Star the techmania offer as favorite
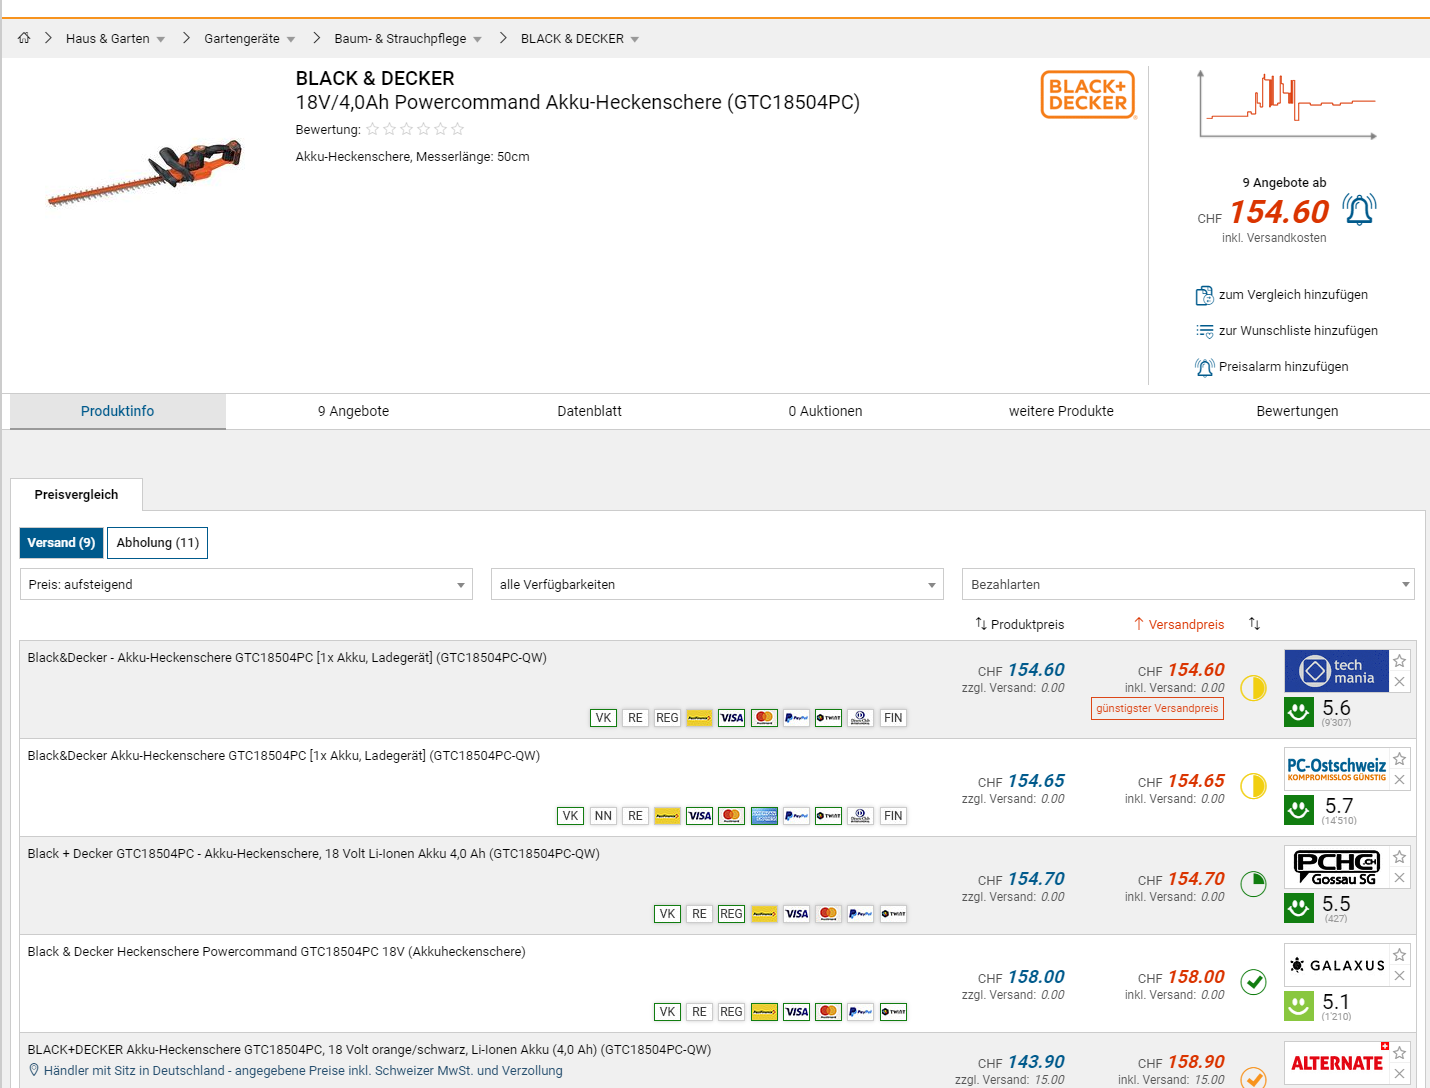The height and width of the screenshot is (1088, 1430). (1400, 661)
